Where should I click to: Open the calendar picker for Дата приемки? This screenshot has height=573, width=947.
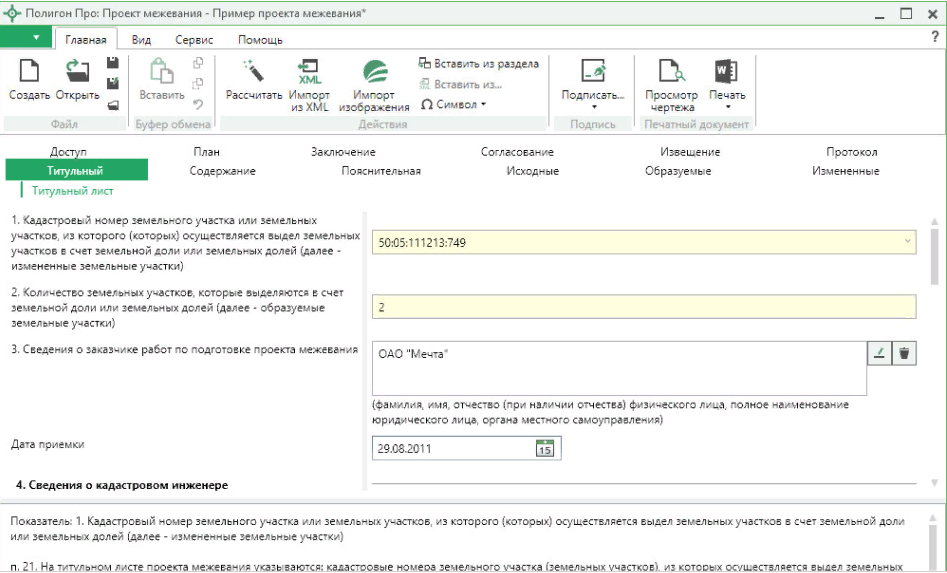click(545, 449)
